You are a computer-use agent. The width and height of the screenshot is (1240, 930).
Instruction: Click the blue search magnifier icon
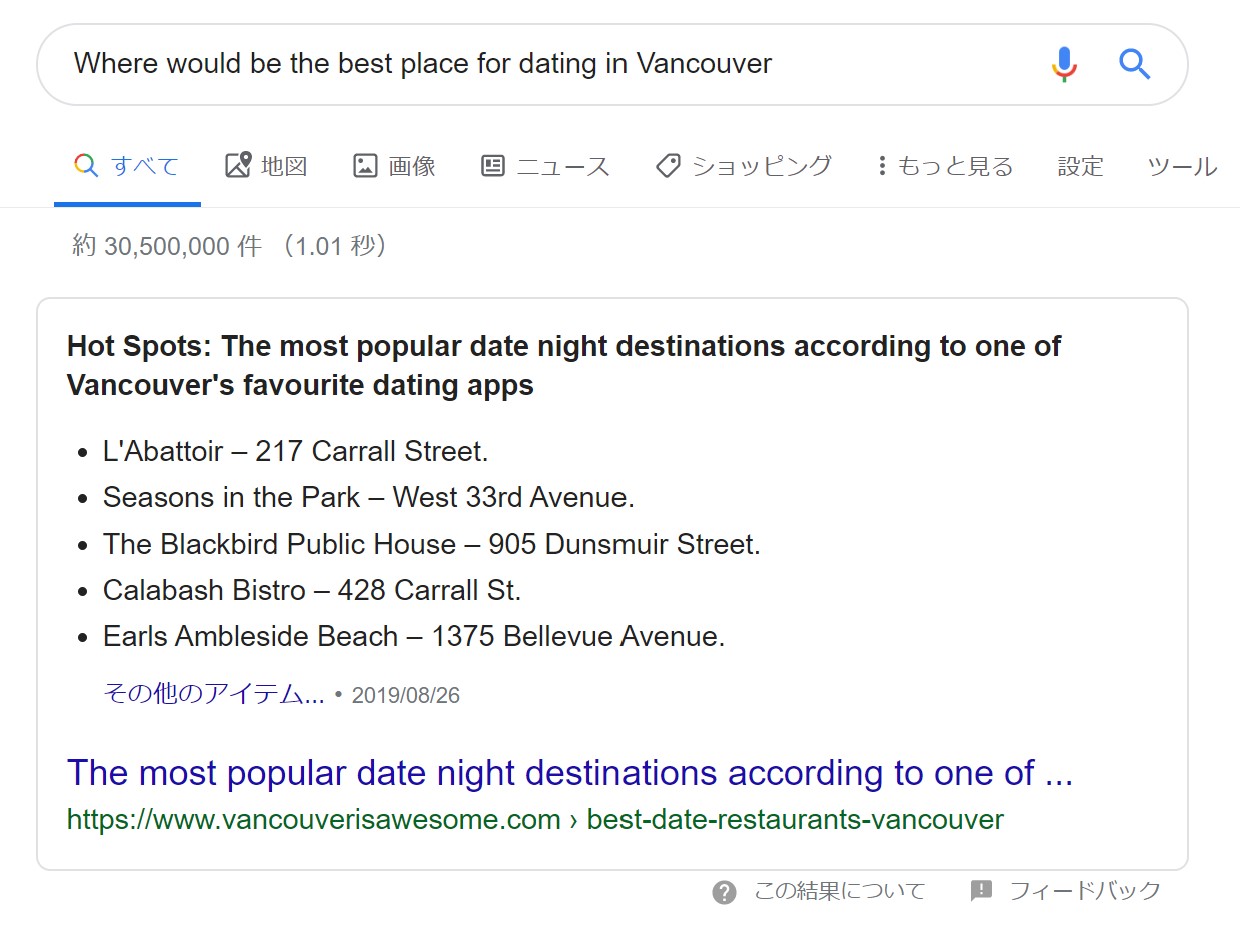tap(1135, 64)
